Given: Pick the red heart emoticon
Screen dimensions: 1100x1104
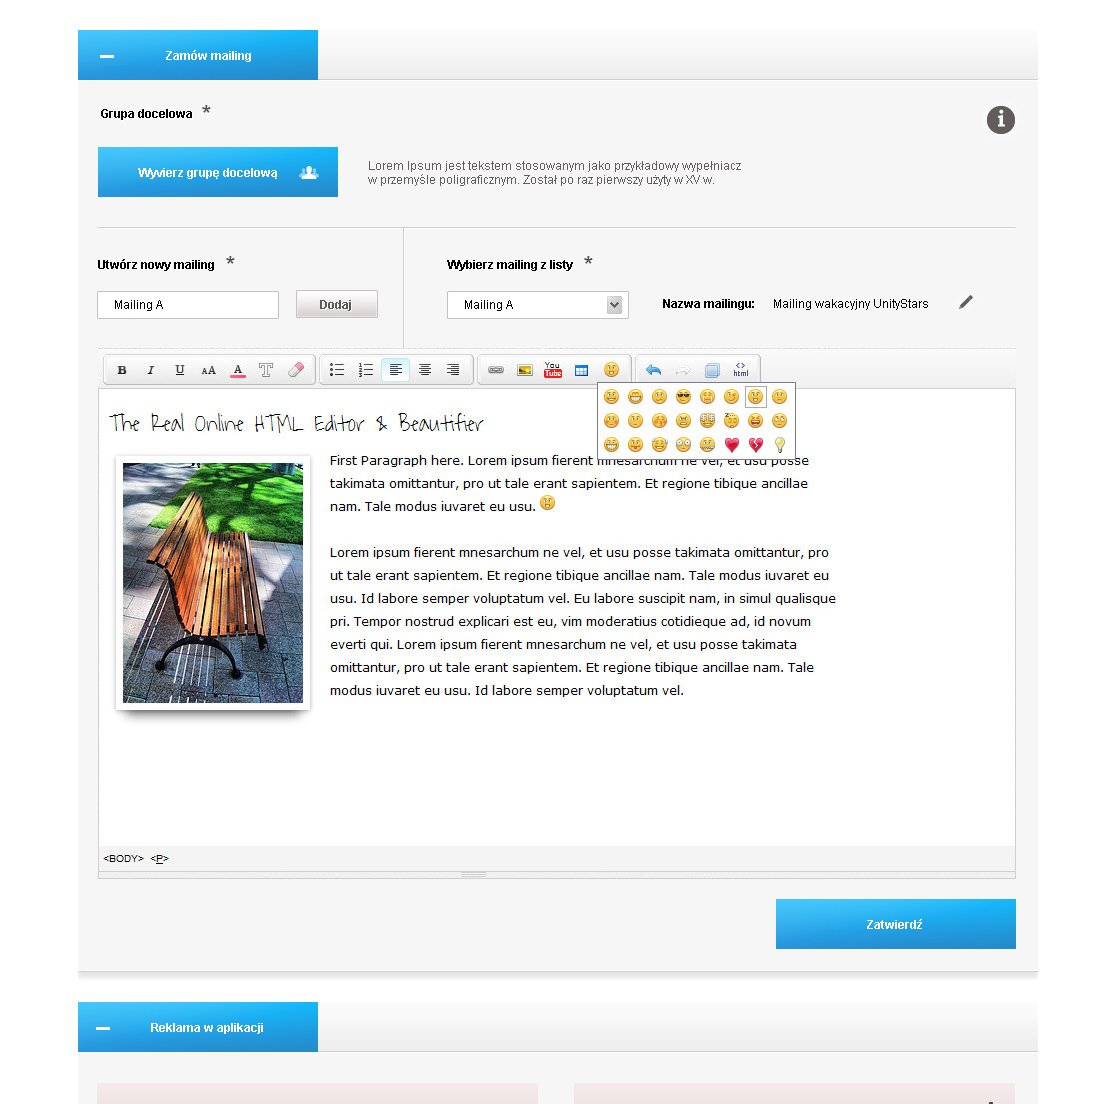Looking at the screenshot, I should point(732,444).
